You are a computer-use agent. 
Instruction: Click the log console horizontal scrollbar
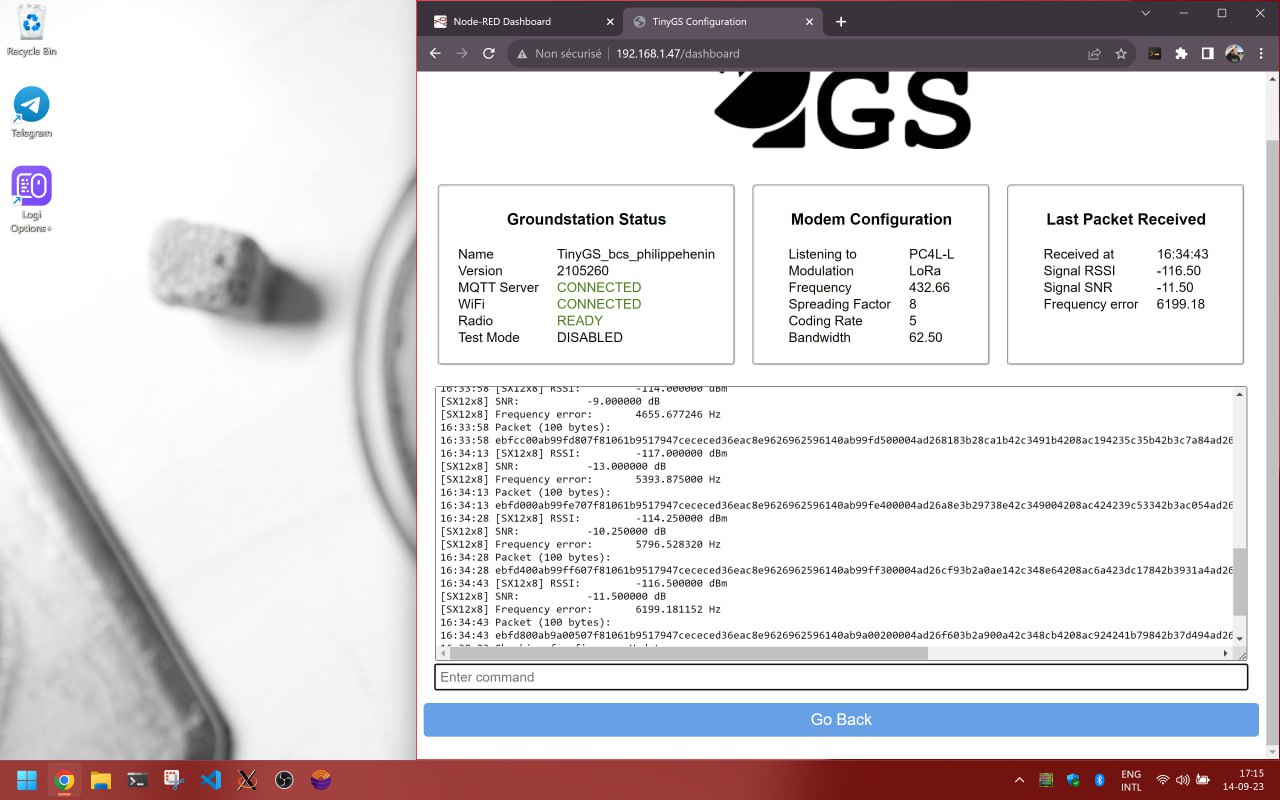[x=688, y=653]
